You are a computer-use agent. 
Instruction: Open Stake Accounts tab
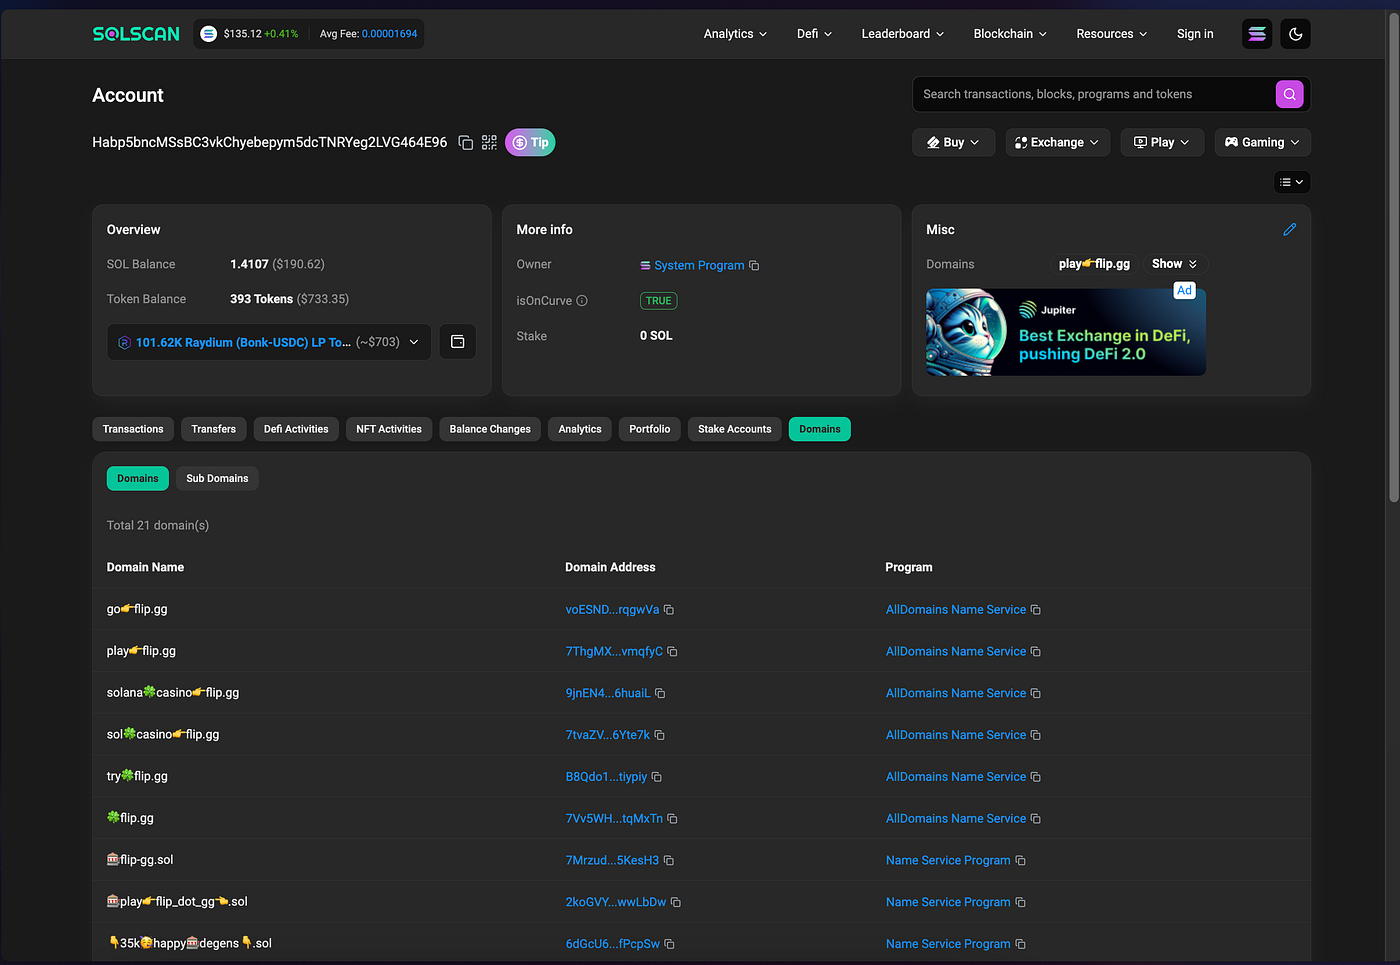(x=735, y=429)
